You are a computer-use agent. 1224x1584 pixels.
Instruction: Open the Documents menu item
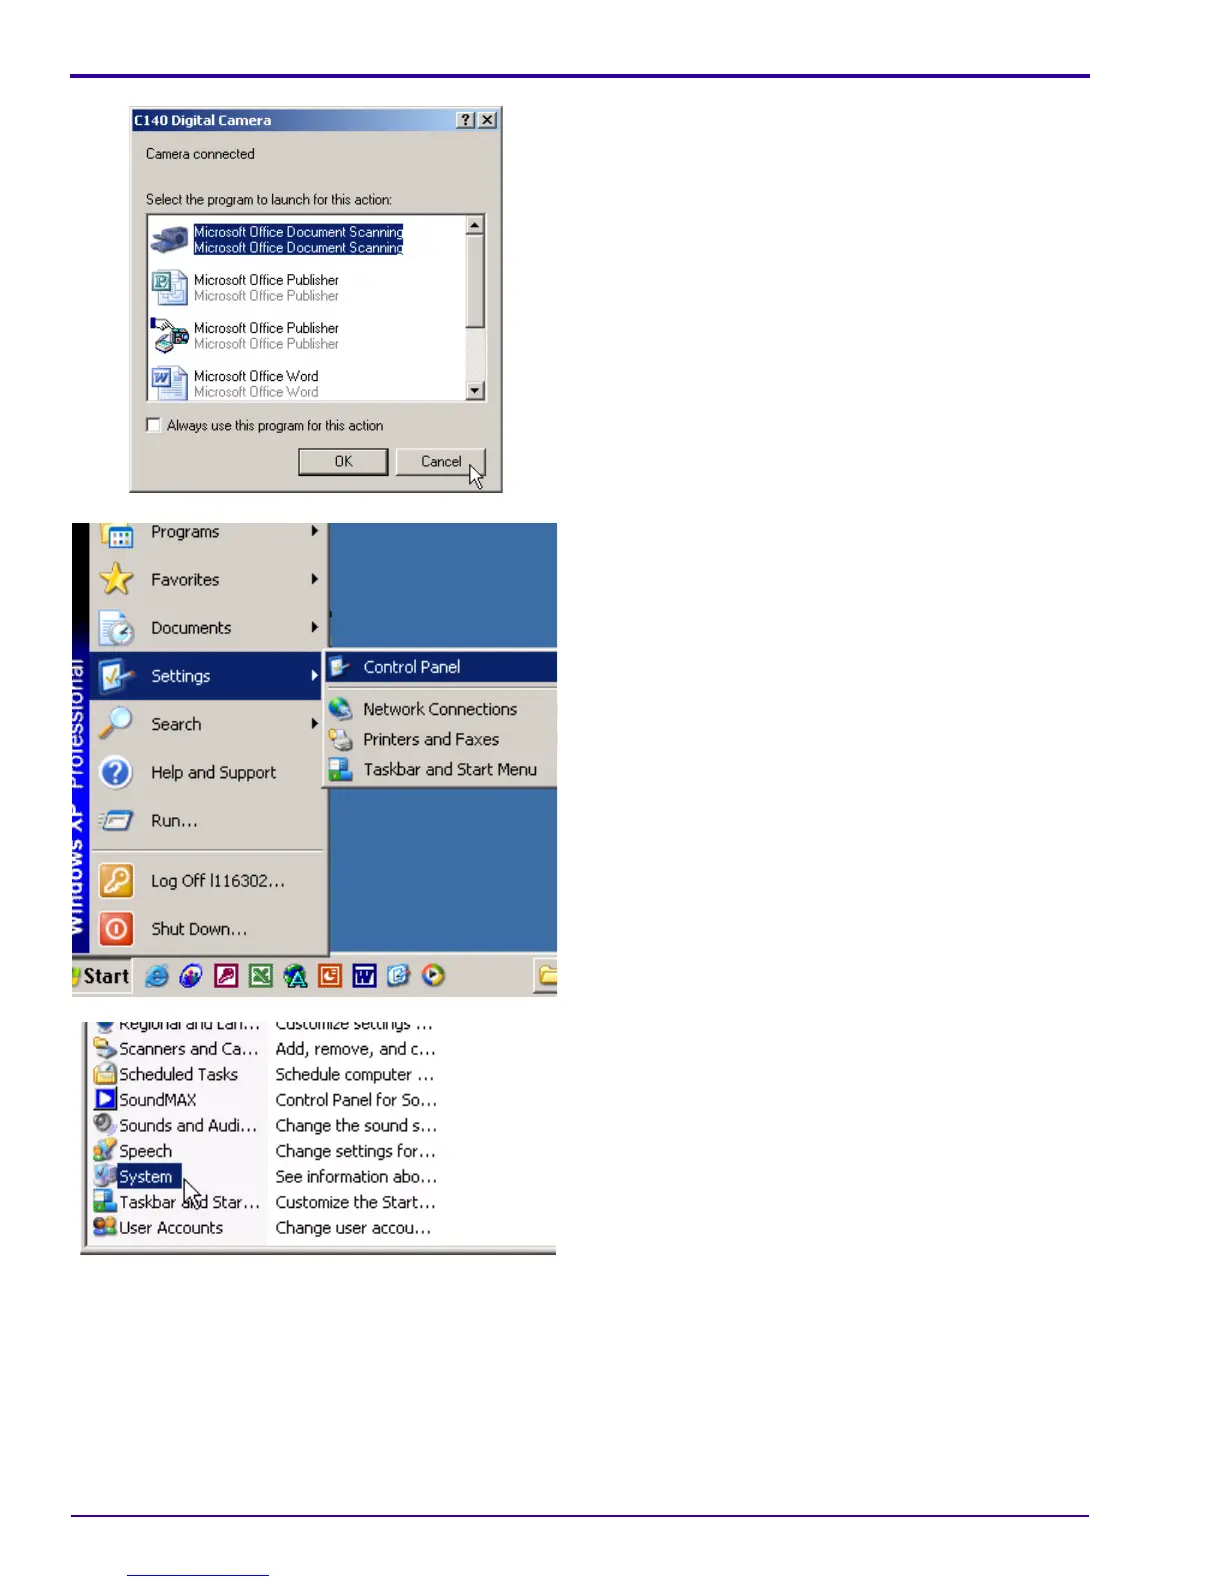tap(209, 627)
